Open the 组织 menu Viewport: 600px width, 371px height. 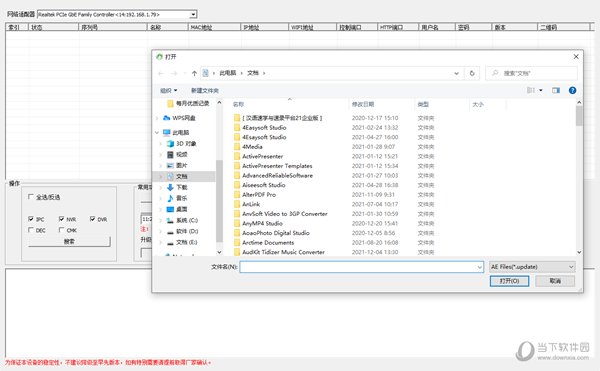pos(168,91)
